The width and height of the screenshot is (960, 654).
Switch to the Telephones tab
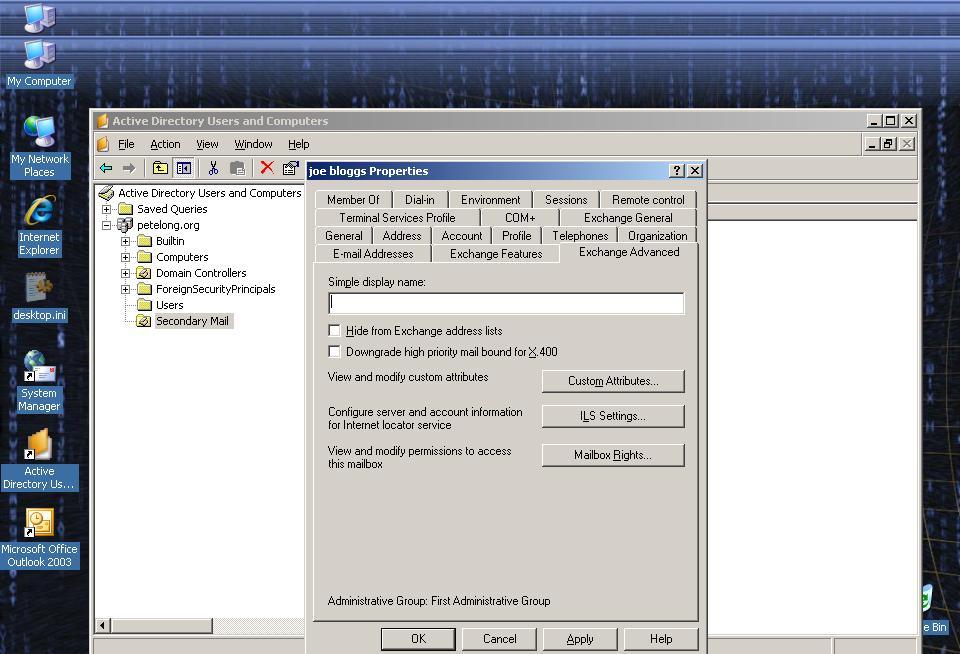click(x=580, y=236)
